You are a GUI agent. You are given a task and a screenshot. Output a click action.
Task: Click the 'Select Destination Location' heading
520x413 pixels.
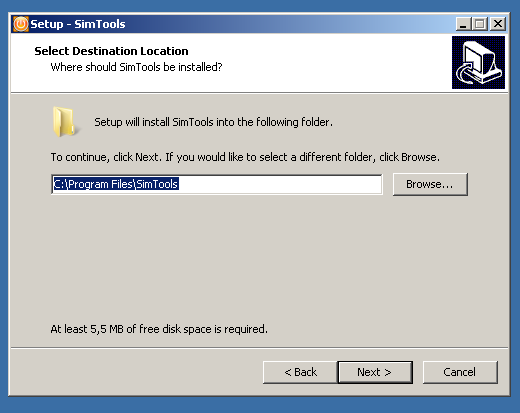pos(111,51)
